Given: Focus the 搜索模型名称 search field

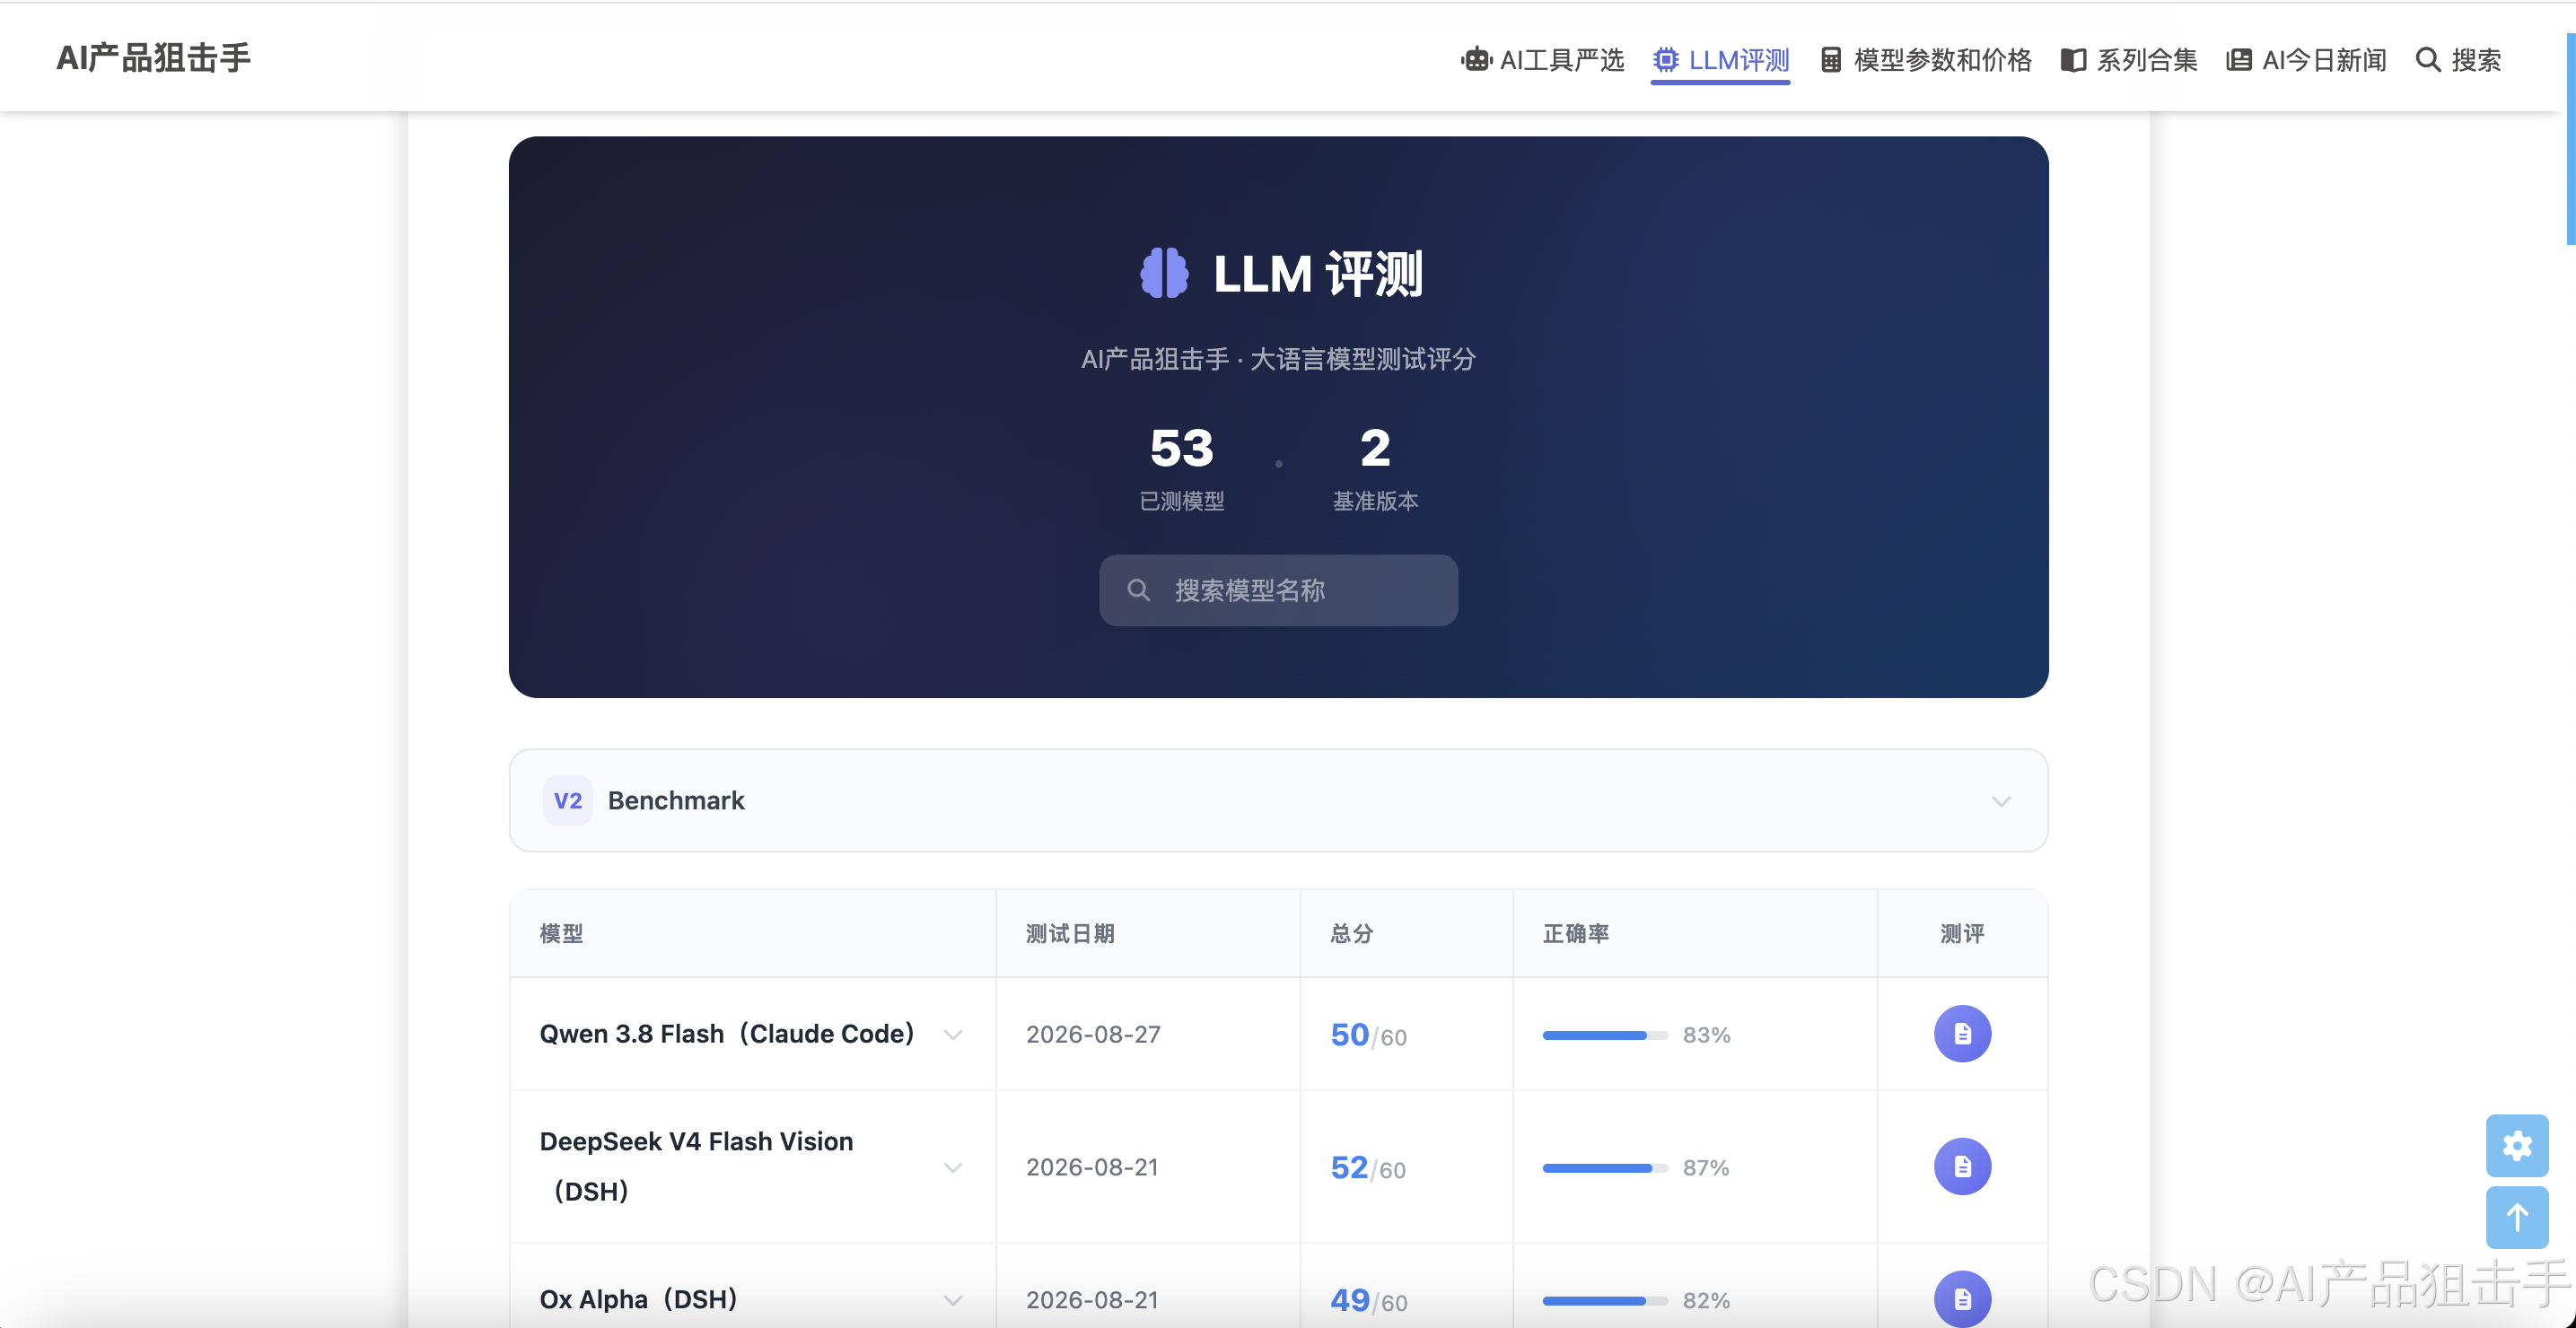Looking at the screenshot, I should tap(1278, 590).
